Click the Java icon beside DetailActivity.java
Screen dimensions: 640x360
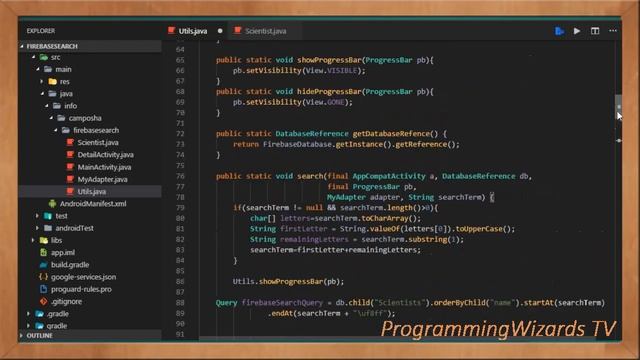(x=70, y=155)
